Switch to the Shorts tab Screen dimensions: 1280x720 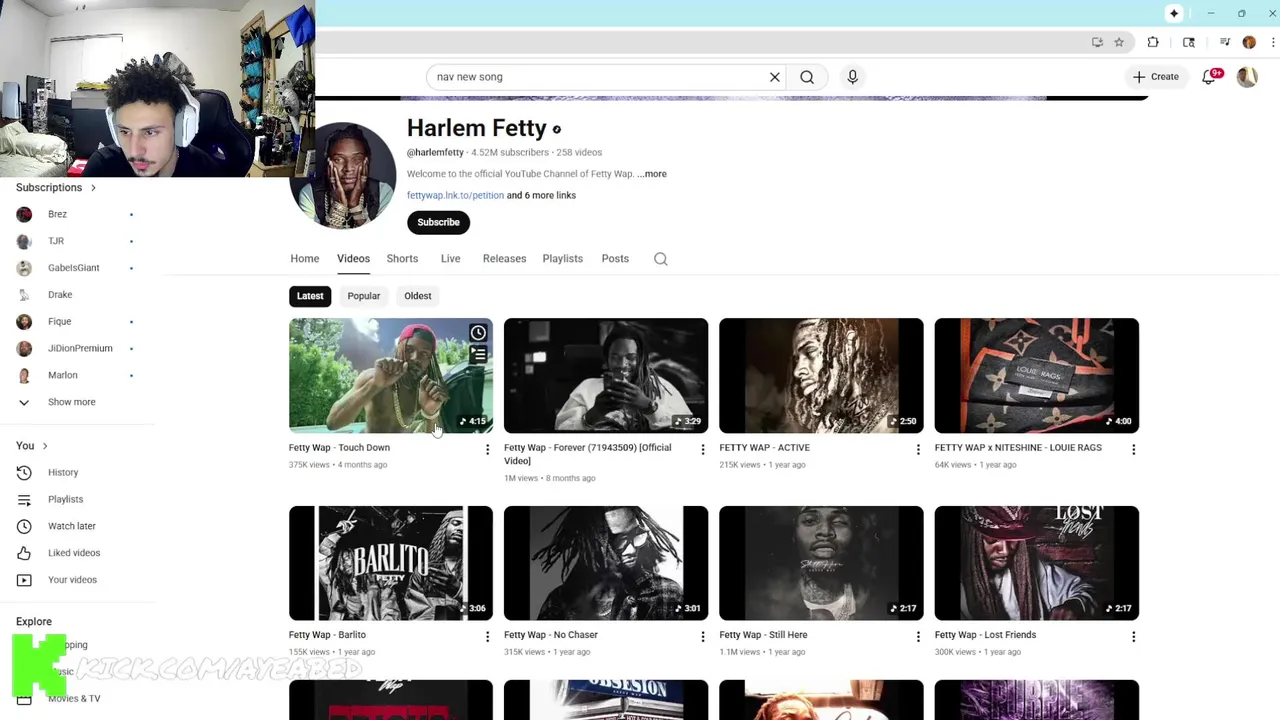click(402, 259)
